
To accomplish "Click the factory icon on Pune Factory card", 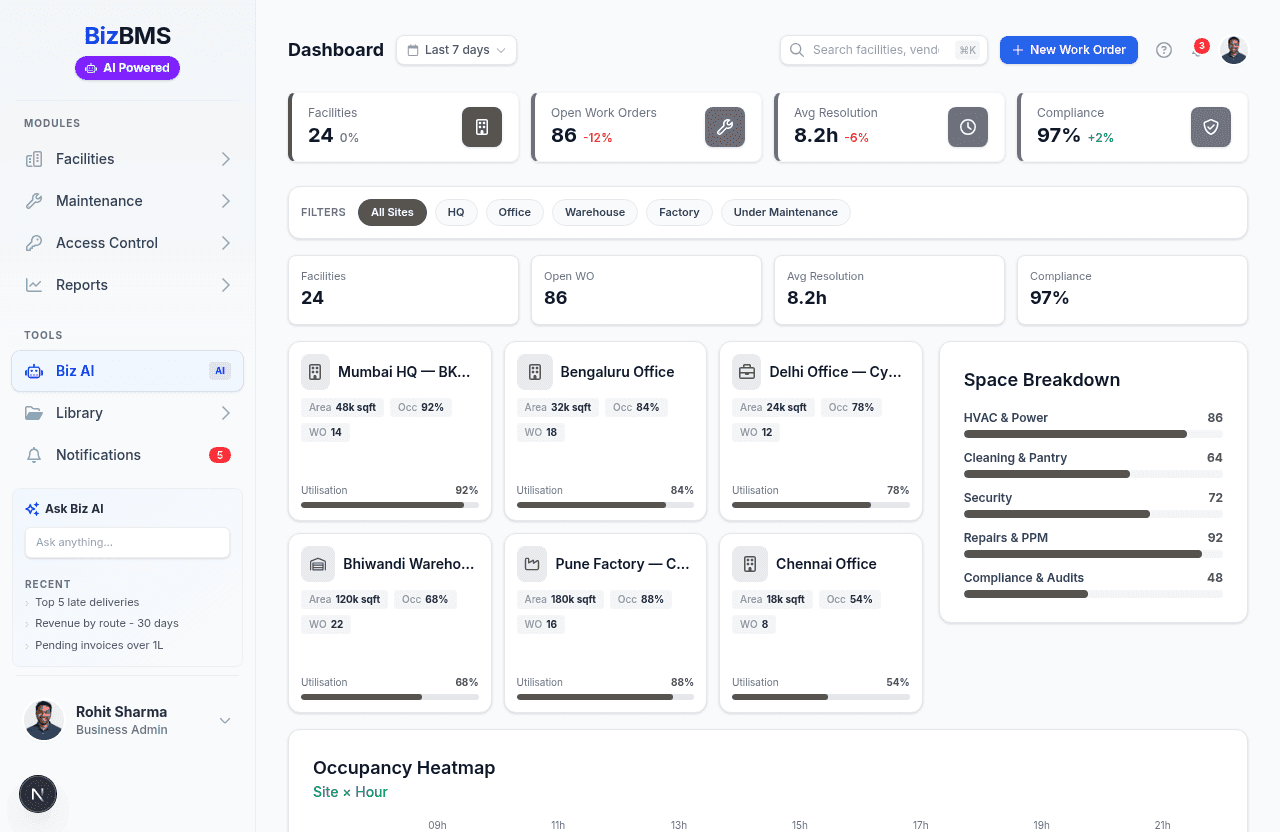I will click(532, 564).
